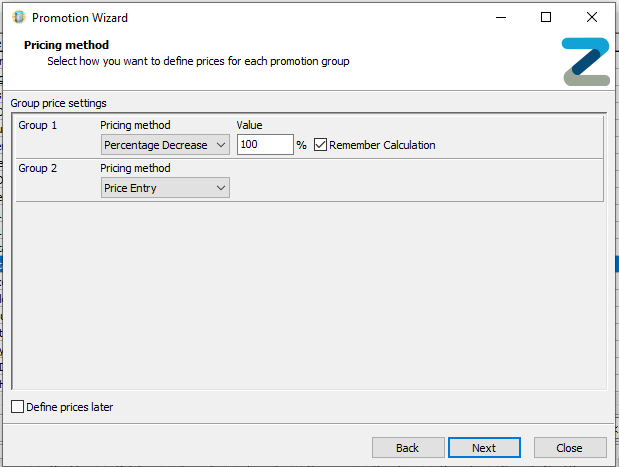The image size is (619, 467).
Task: Click the Group 2 label
Action: click(38, 168)
